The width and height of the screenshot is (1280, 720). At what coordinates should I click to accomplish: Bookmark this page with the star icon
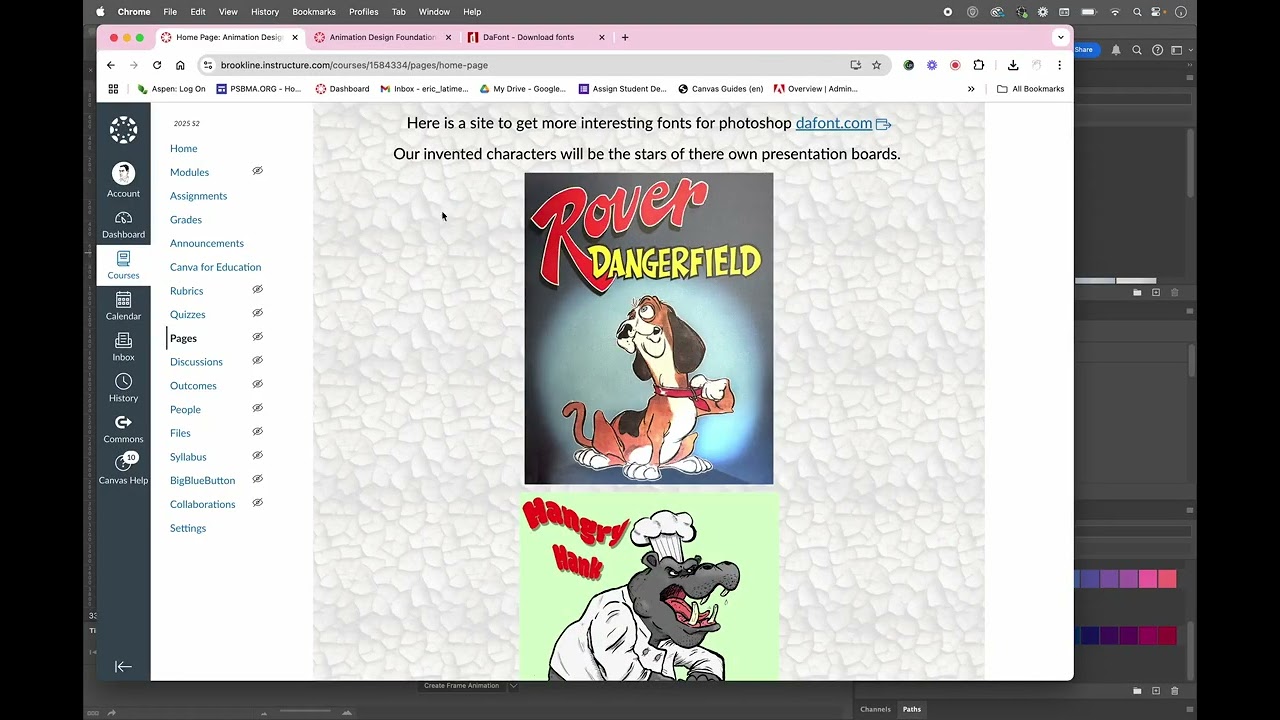876,65
